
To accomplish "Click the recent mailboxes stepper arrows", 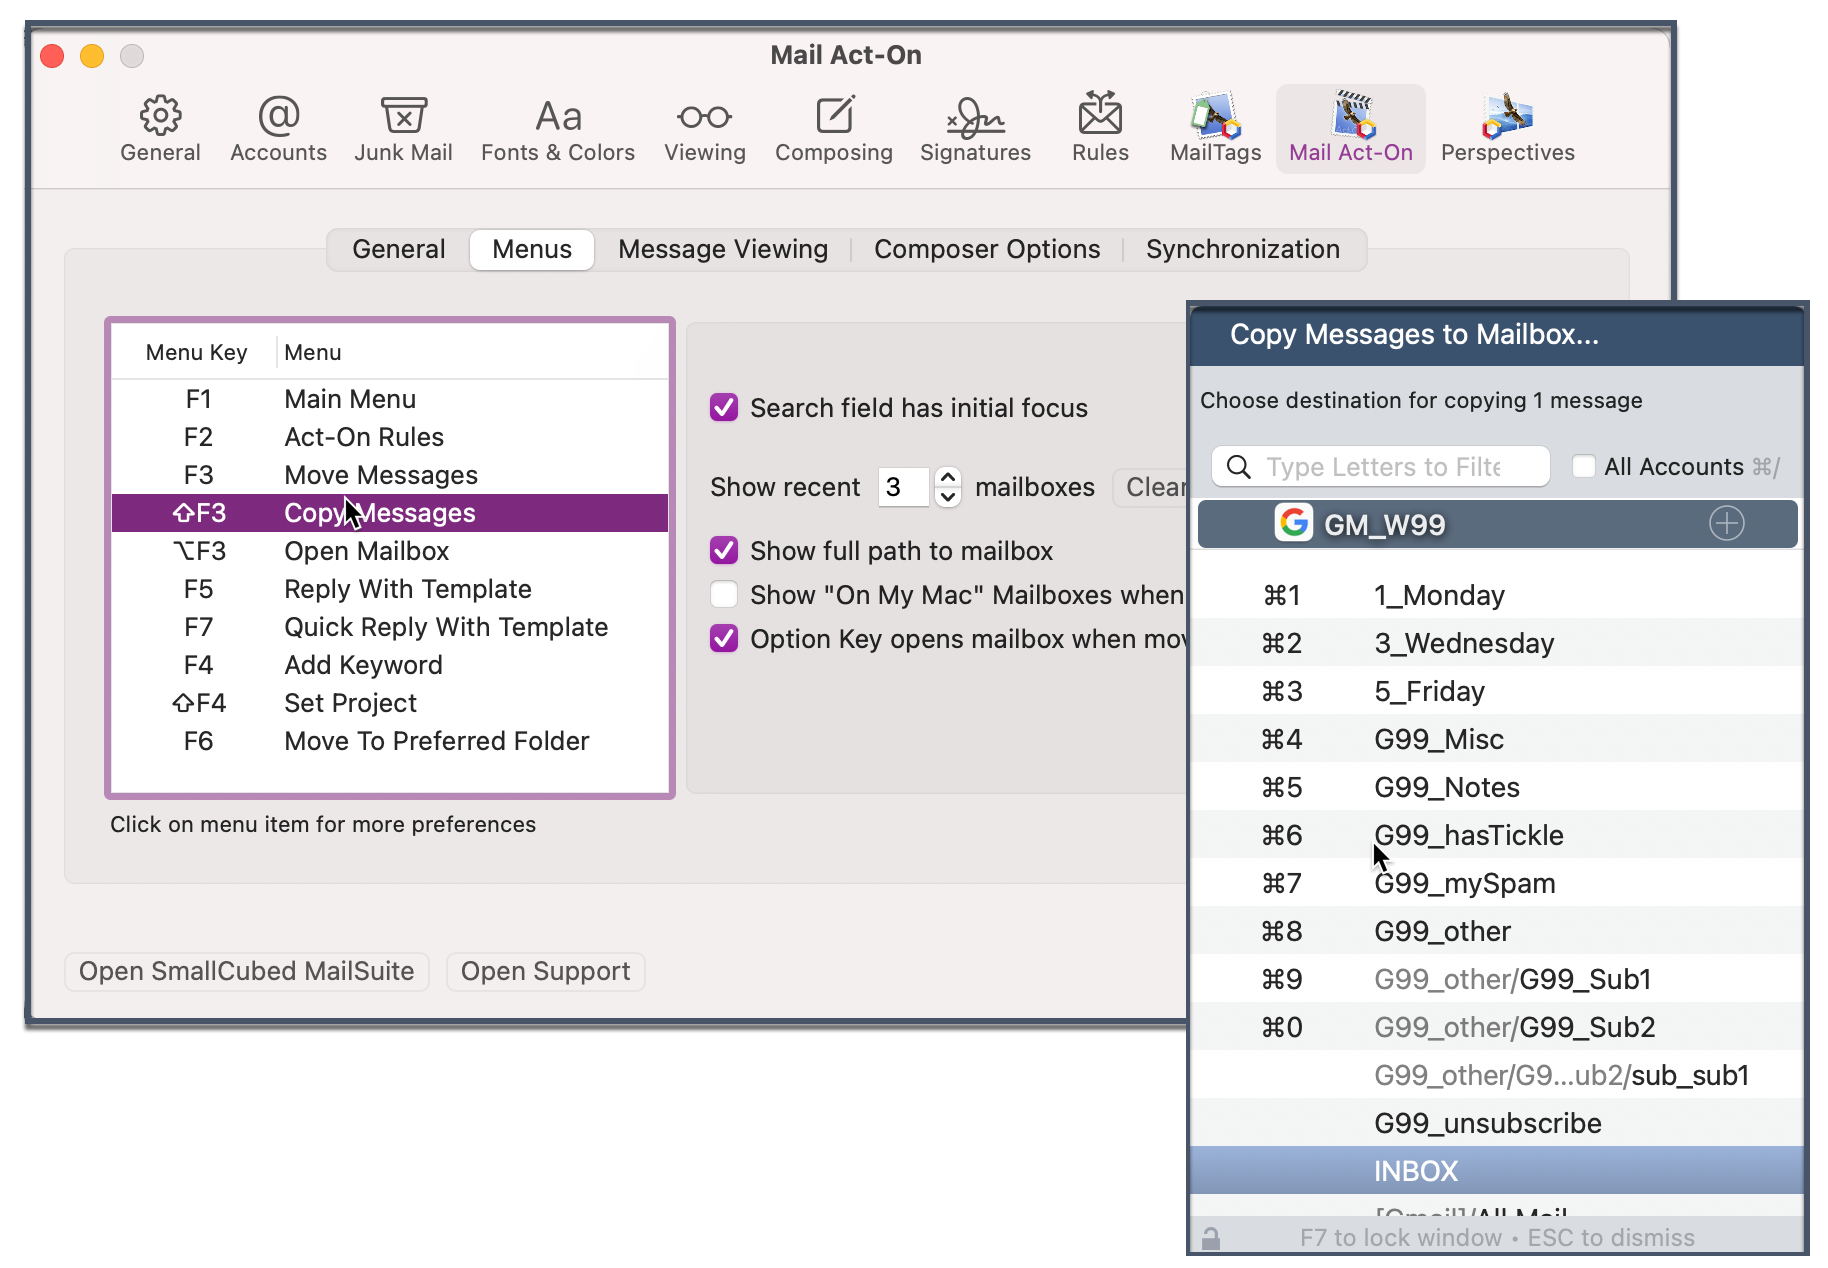I will [x=948, y=487].
